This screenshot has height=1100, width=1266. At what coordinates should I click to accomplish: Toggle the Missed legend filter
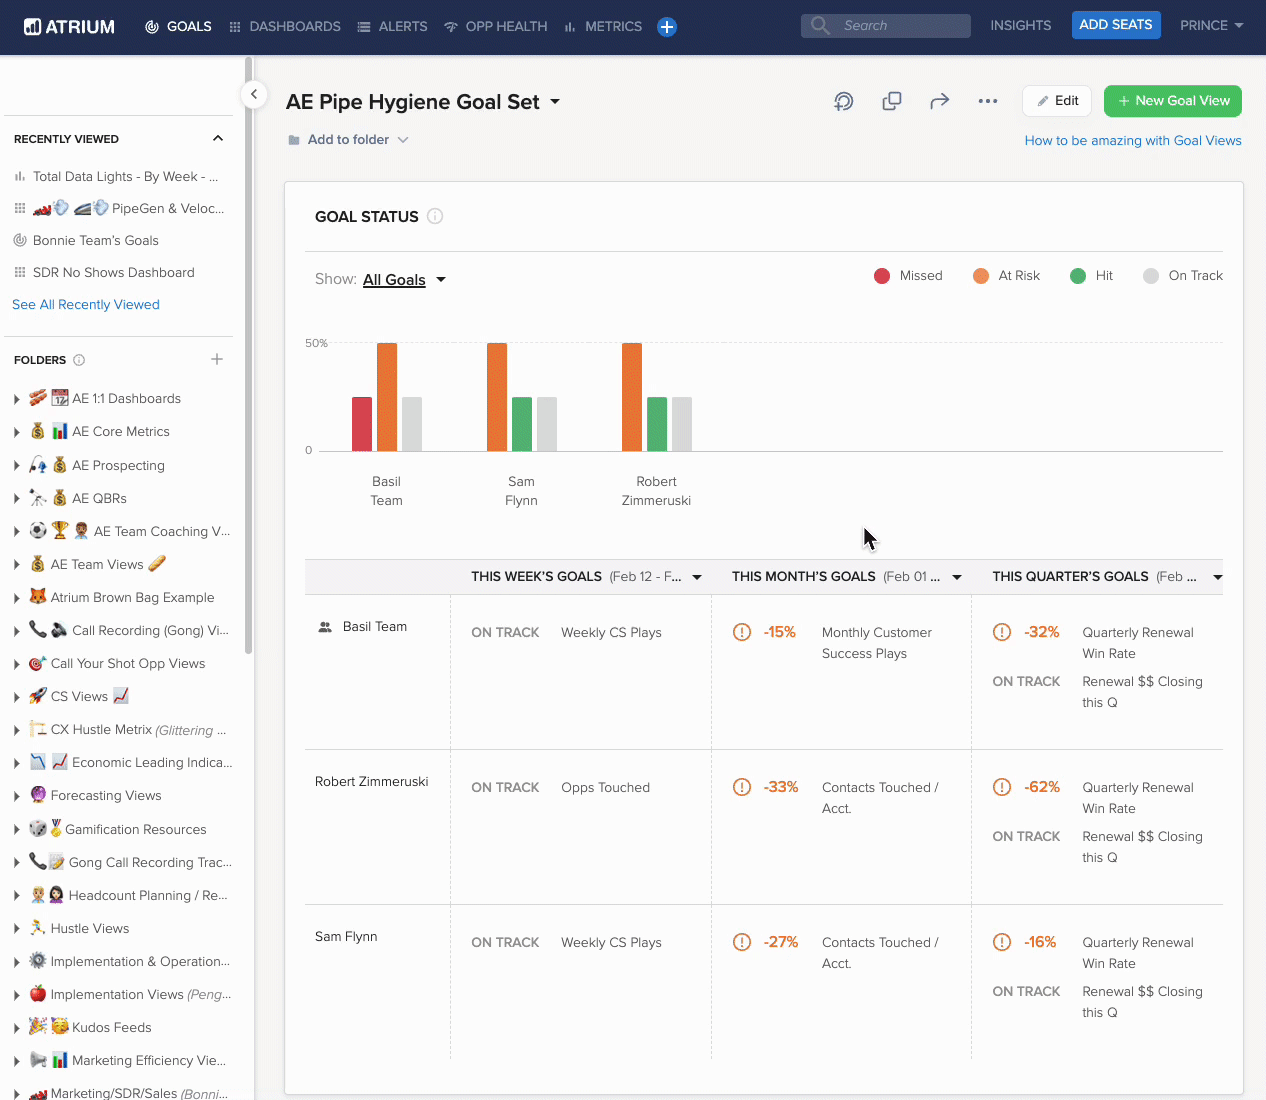tap(908, 276)
